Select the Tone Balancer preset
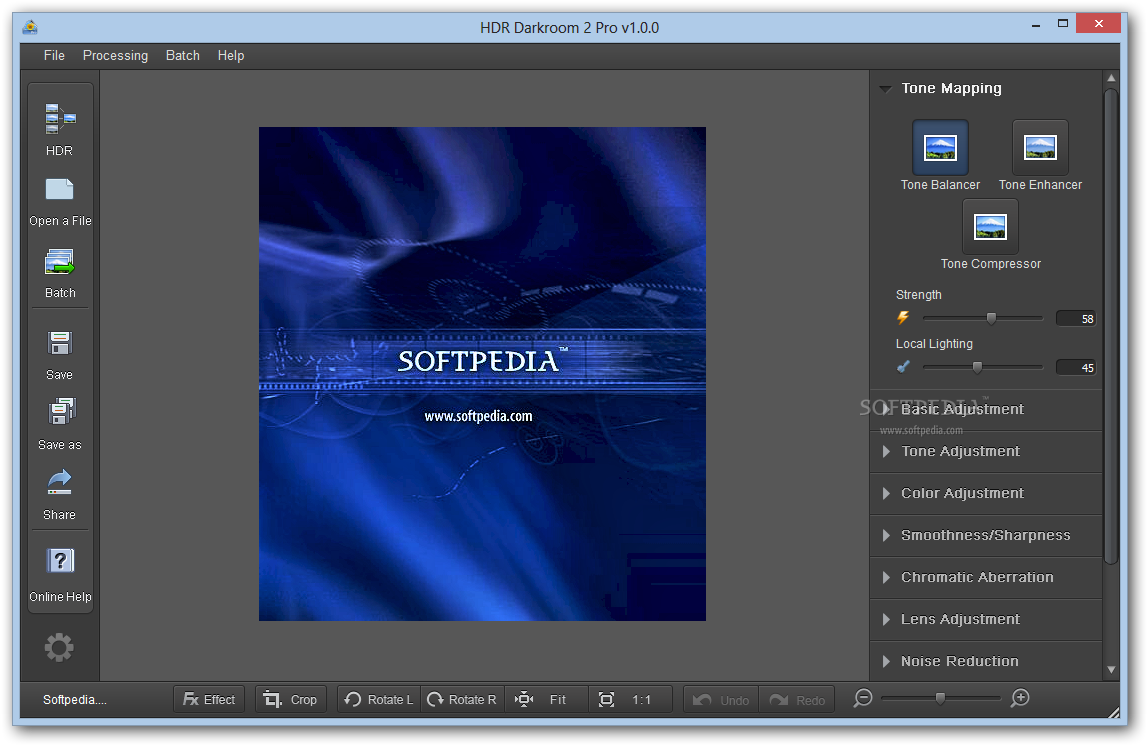The height and width of the screenshot is (746, 1148). point(940,148)
